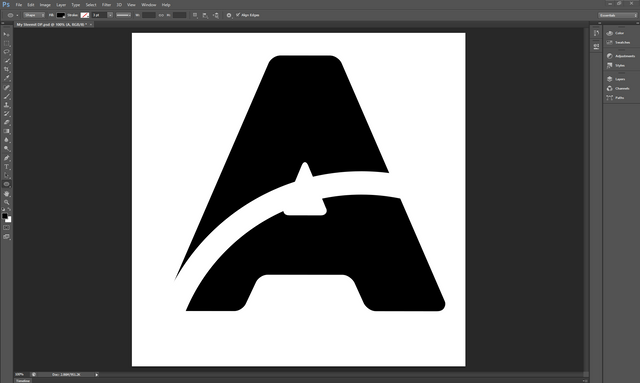Select the Magic Wand tool

click(7, 61)
